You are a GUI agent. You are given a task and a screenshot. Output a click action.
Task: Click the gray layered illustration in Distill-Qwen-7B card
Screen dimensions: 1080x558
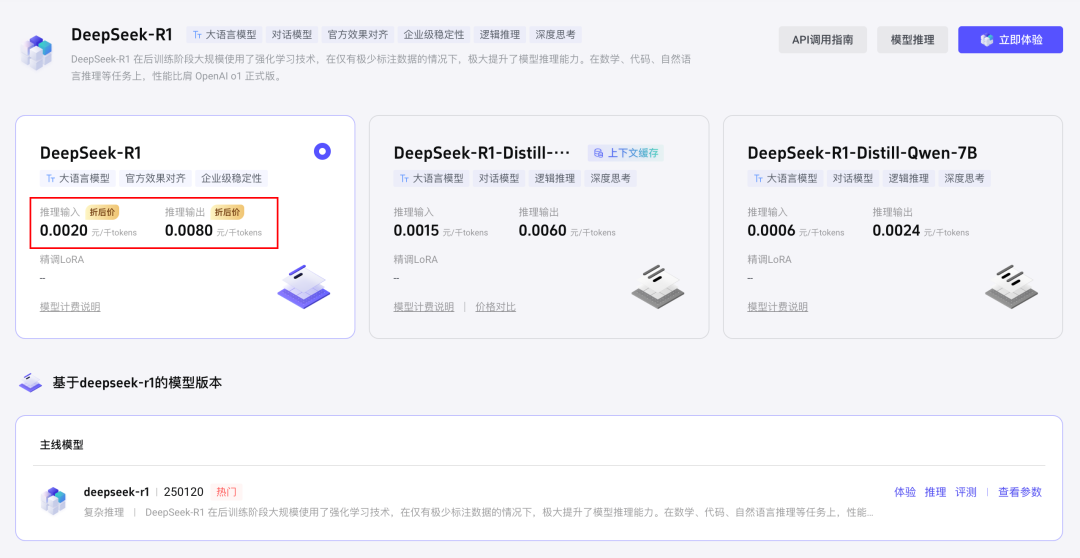point(1012,287)
